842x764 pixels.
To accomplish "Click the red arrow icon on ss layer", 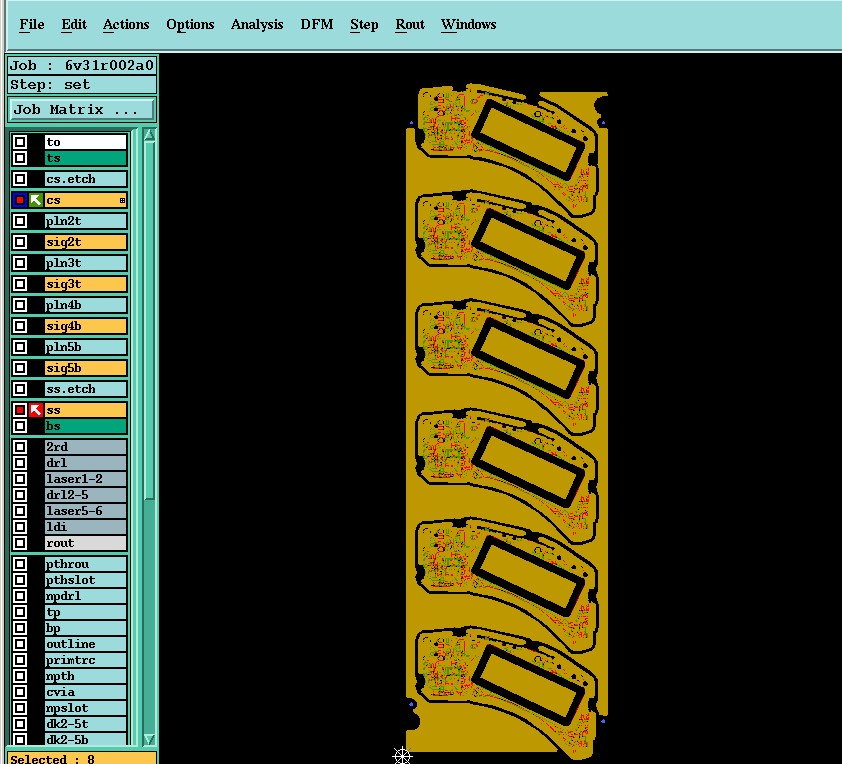I will click(x=35, y=410).
